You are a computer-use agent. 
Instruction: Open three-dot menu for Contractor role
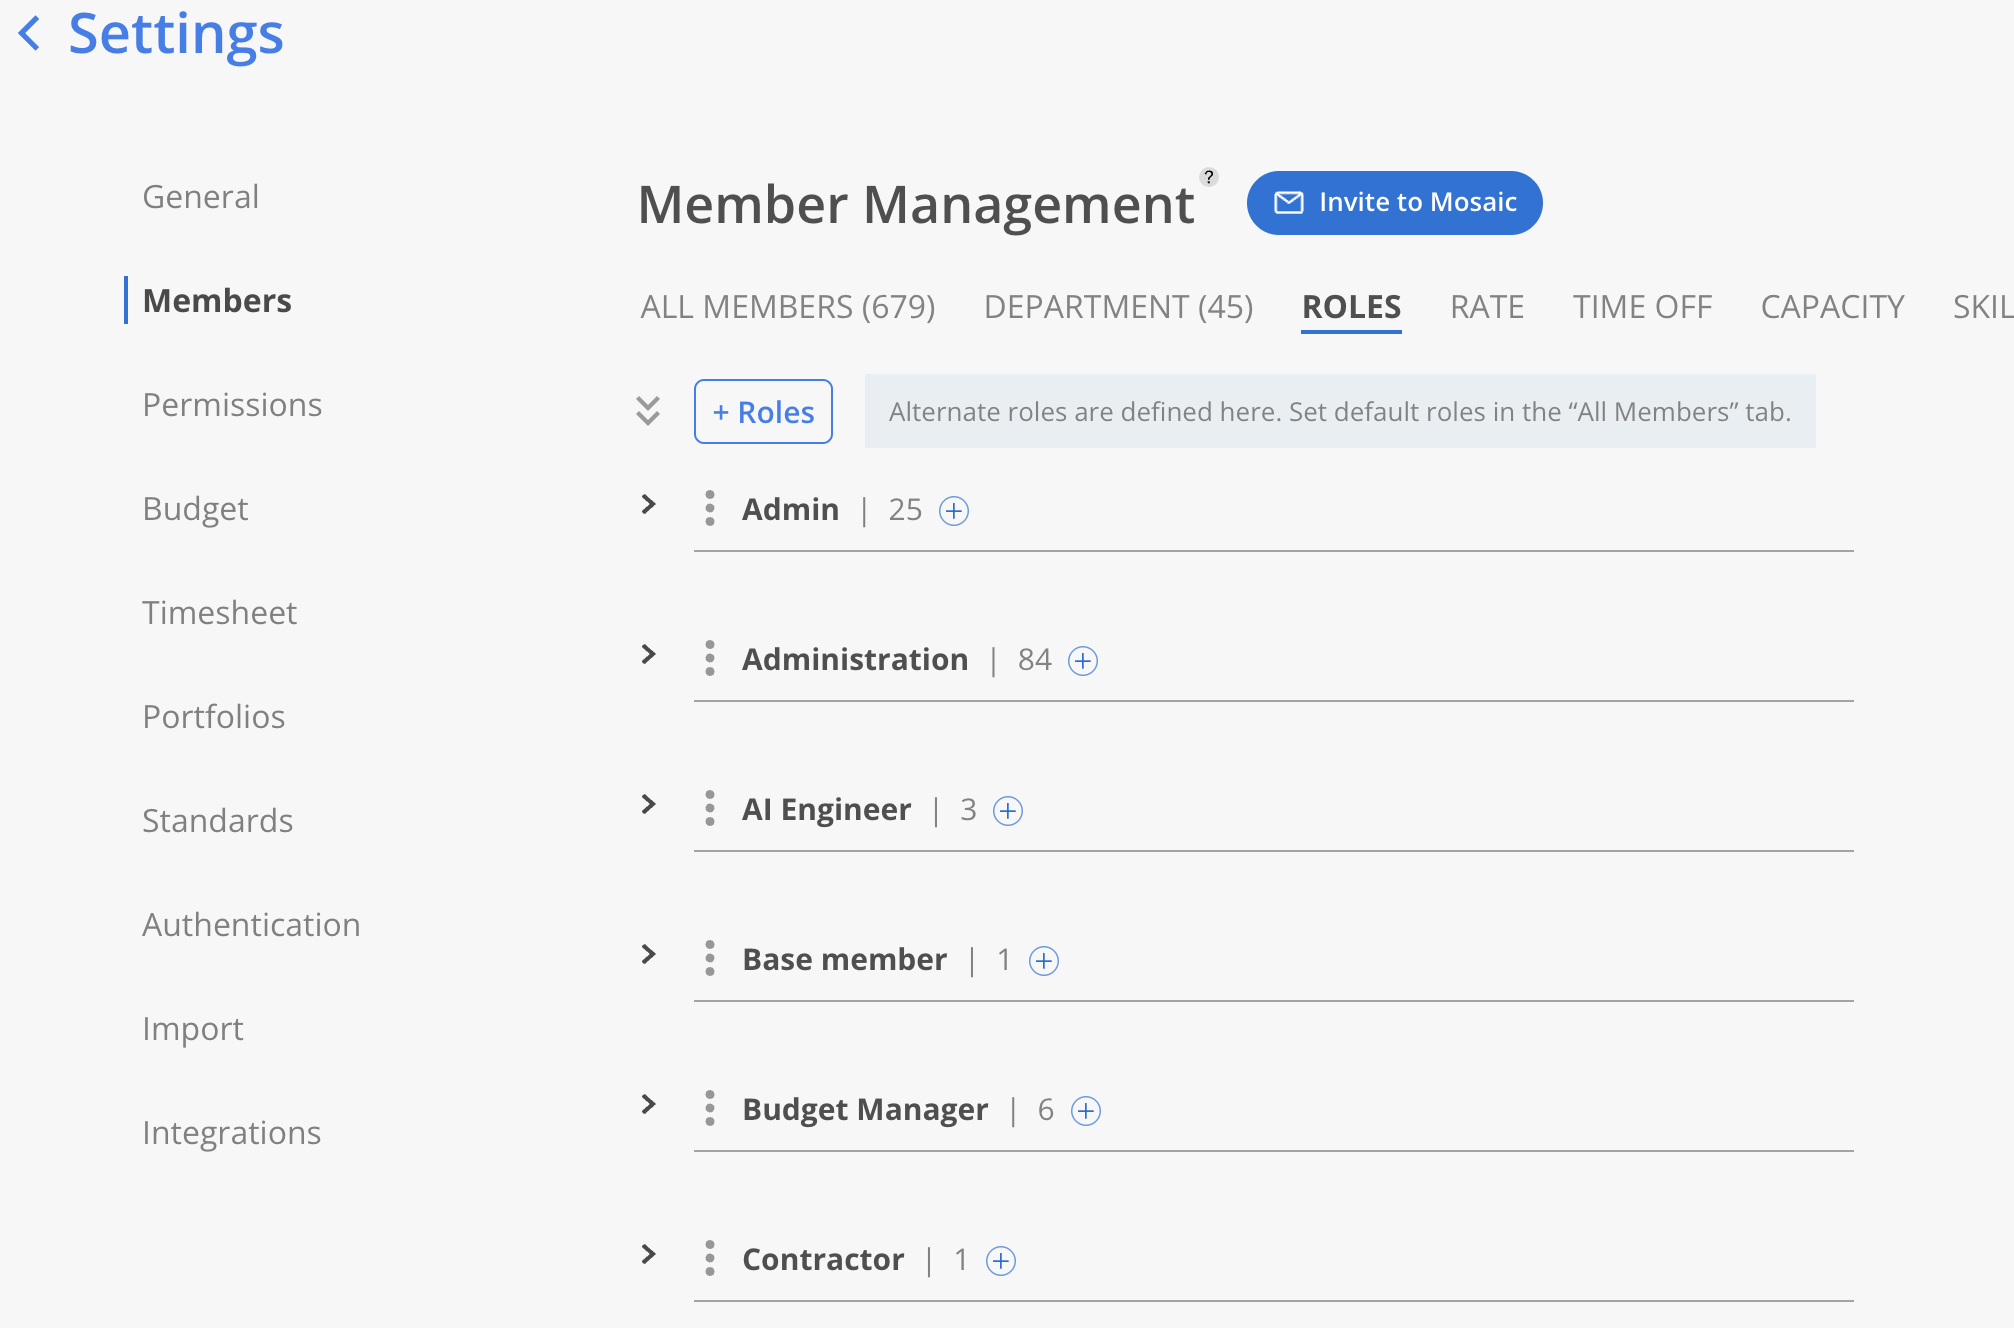(x=710, y=1258)
